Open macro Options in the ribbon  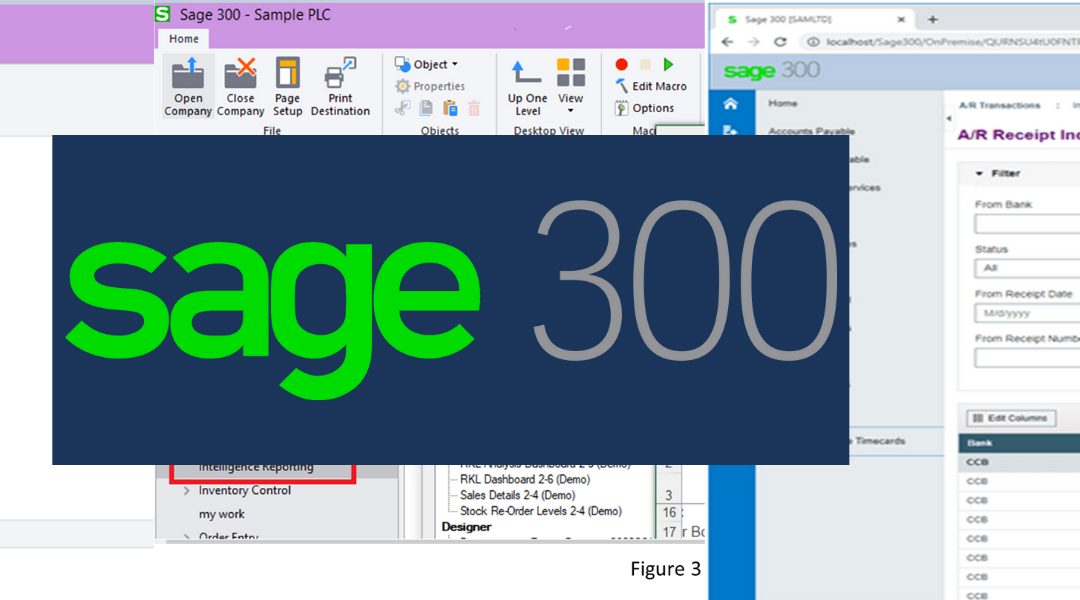click(x=644, y=108)
